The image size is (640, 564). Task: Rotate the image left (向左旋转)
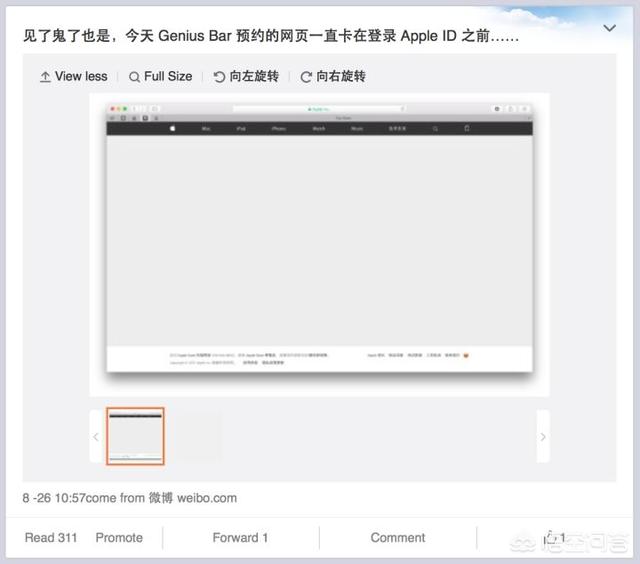pos(246,76)
